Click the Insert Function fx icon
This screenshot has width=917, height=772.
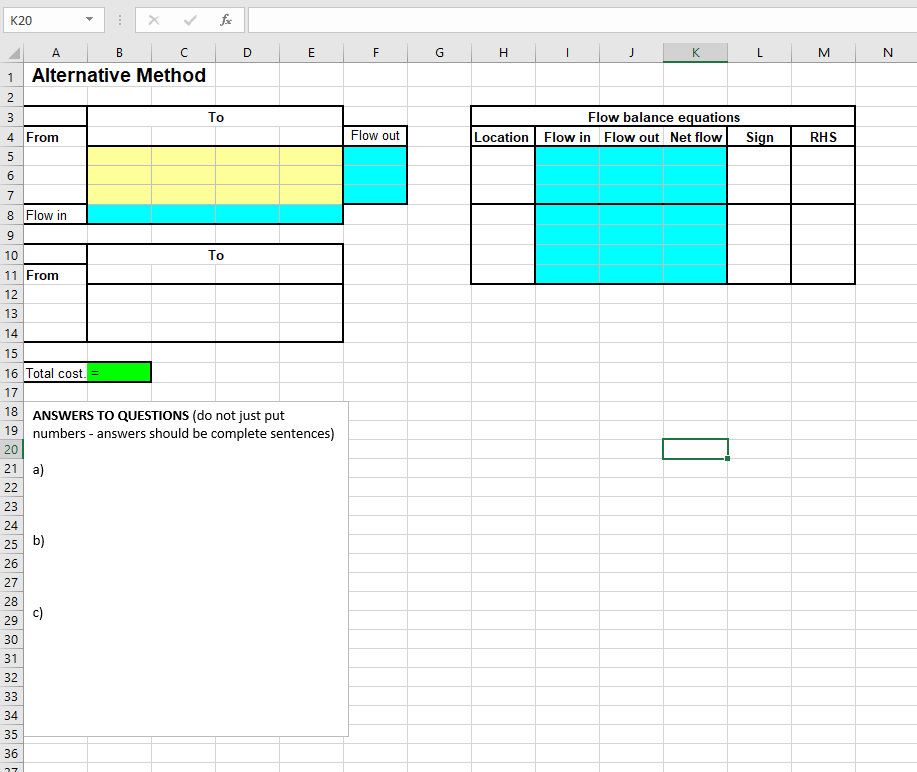click(226, 20)
